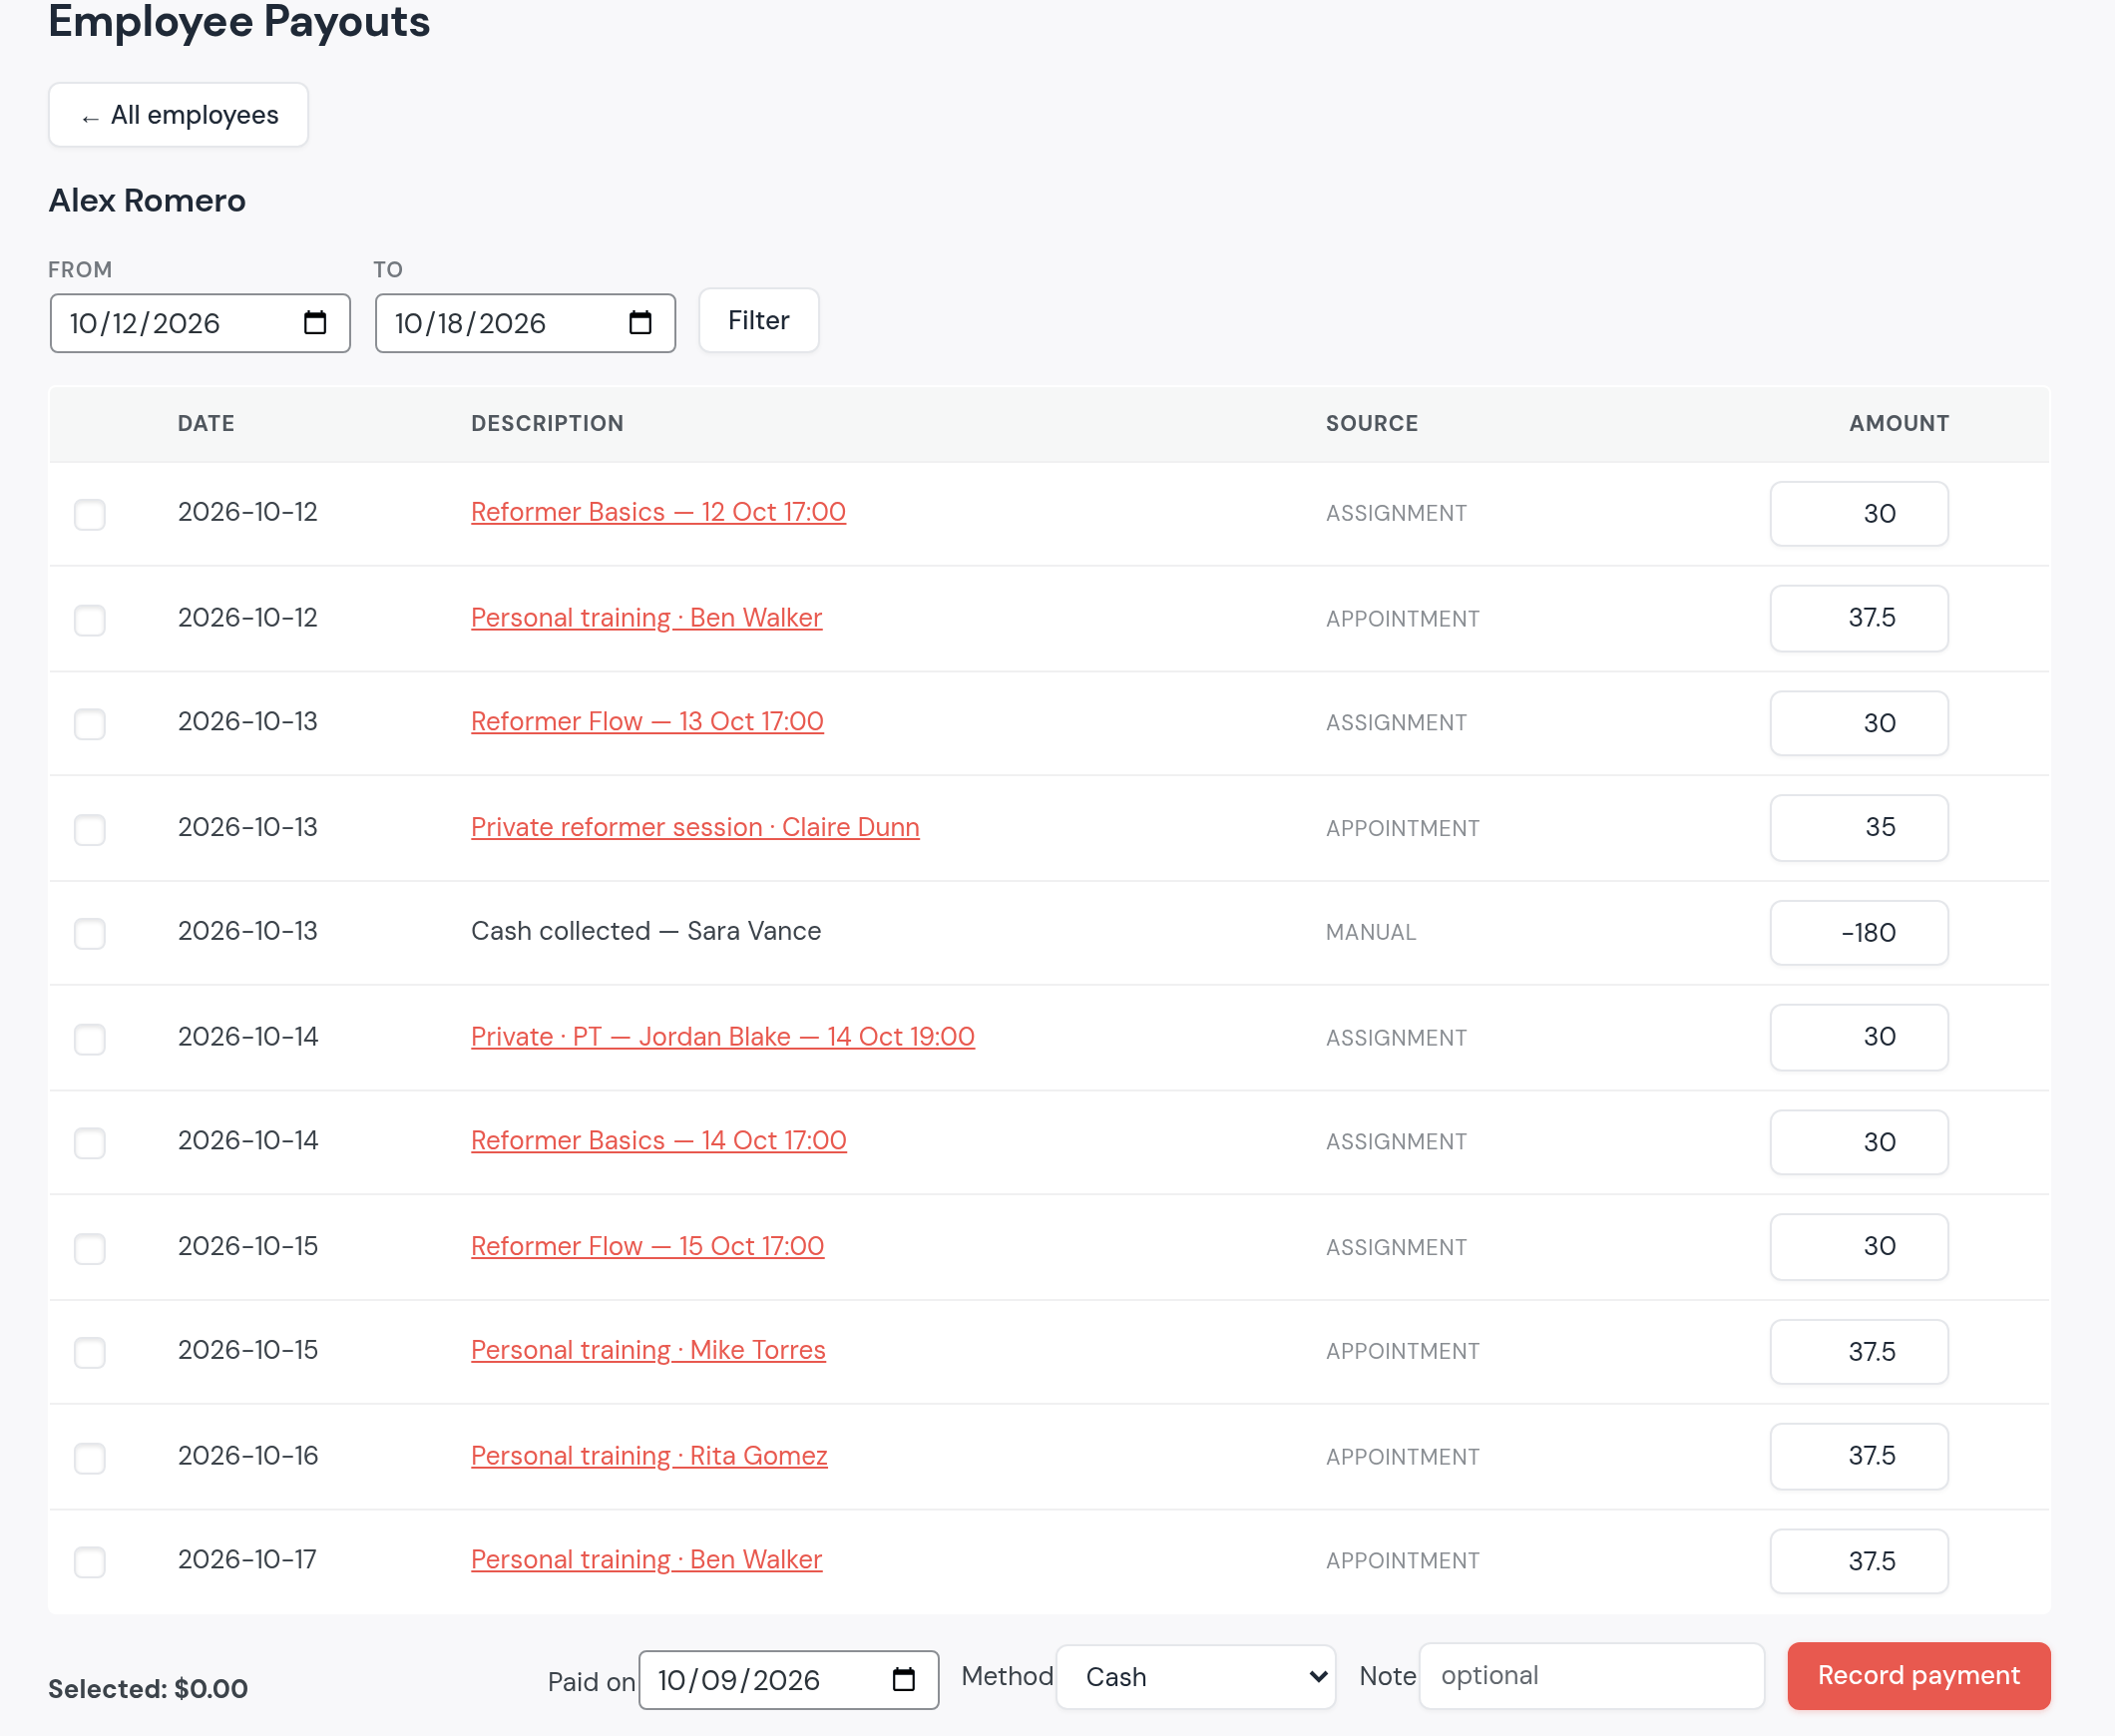Viewport: 2115px width, 1736px height.
Task: Open the payment Method dropdown
Action: [x=1196, y=1677]
